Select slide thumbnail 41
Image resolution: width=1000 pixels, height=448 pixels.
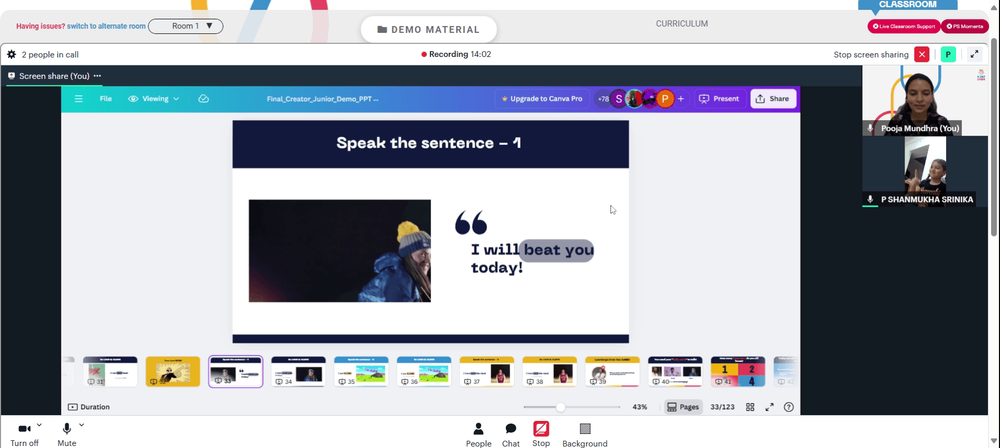[738, 371]
